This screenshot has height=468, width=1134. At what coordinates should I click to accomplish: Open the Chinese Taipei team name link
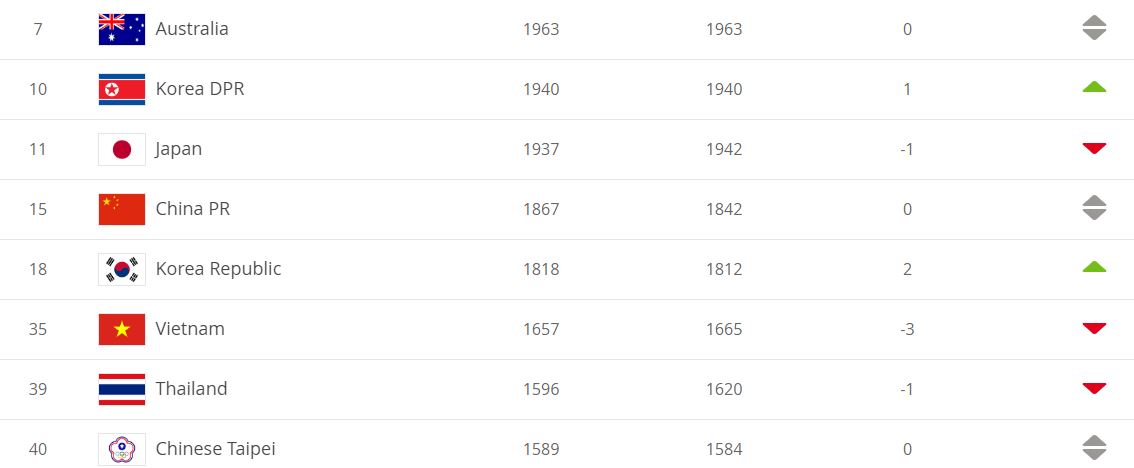tap(216, 449)
